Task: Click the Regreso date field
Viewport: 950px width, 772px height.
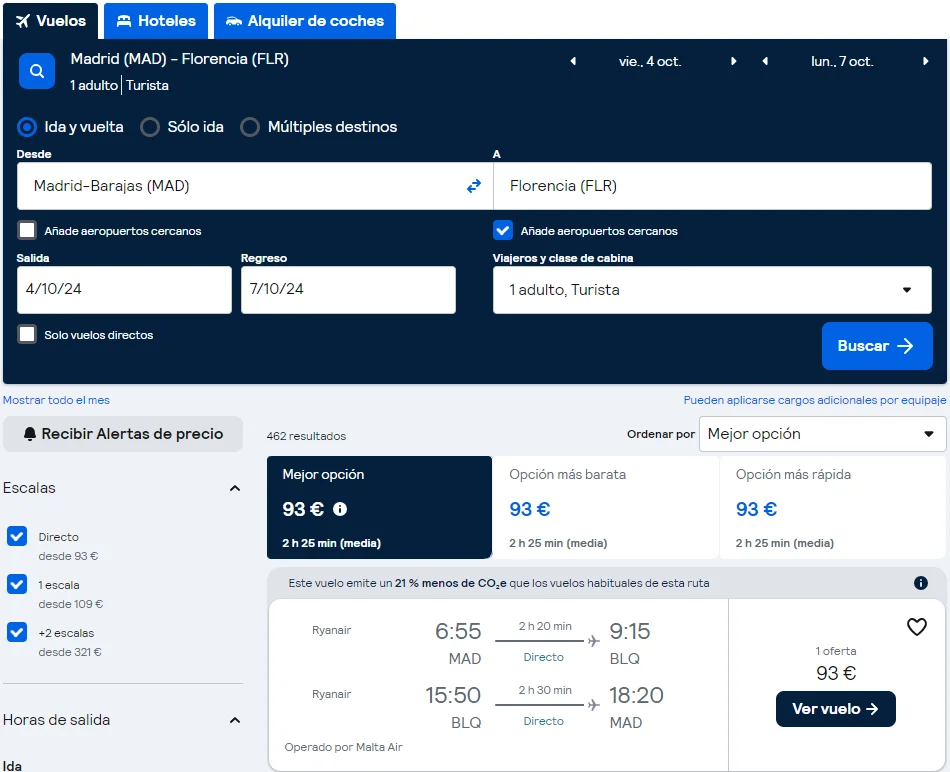Action: [348, 290]
